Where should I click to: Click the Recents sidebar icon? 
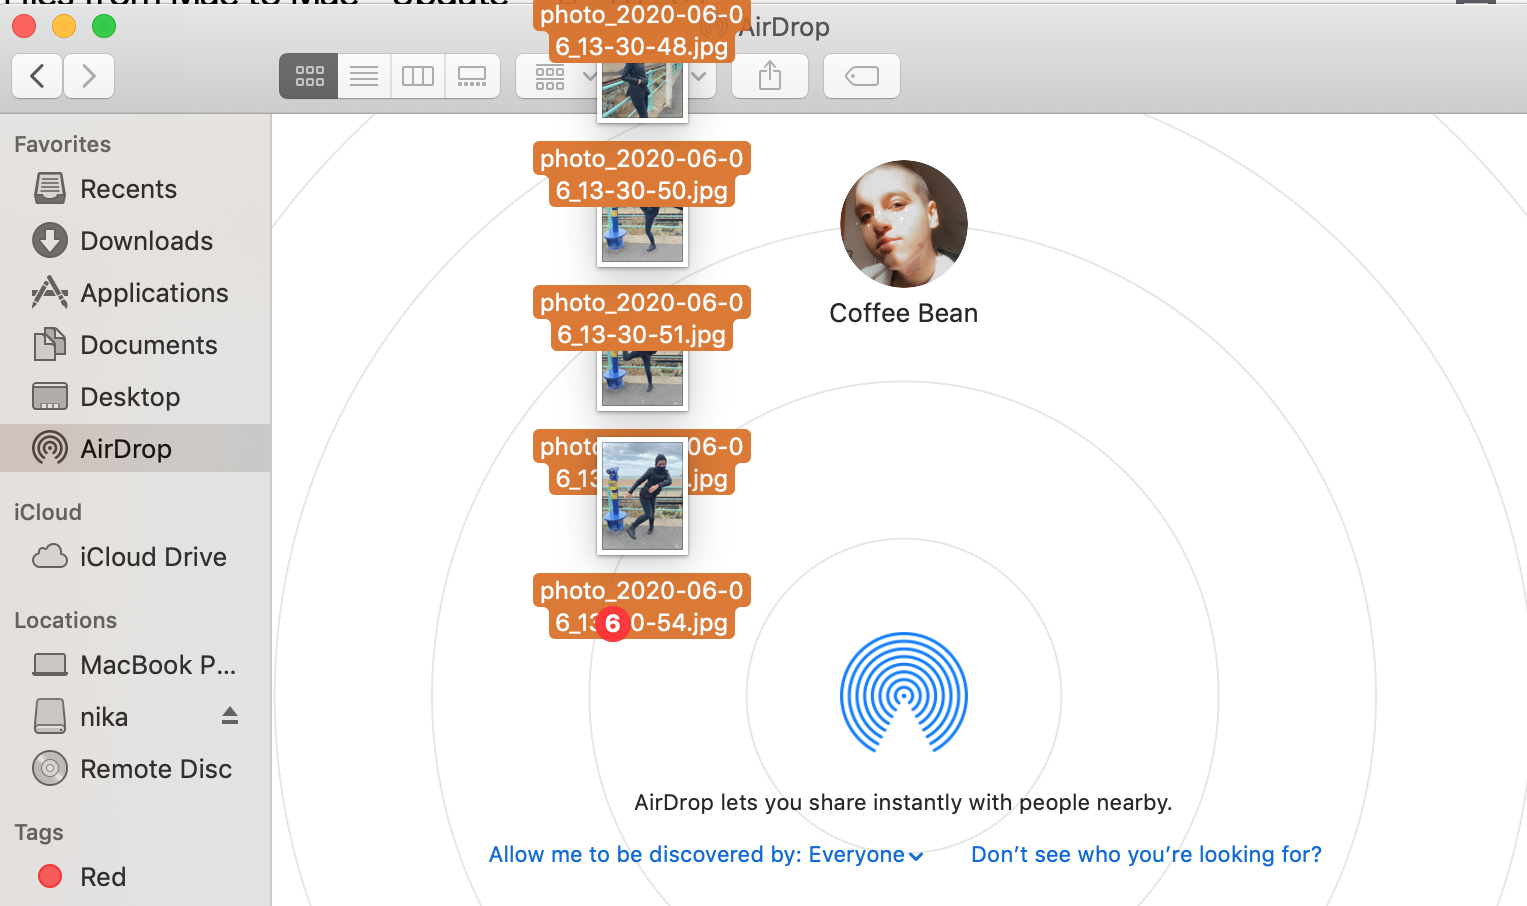[50, 188]
